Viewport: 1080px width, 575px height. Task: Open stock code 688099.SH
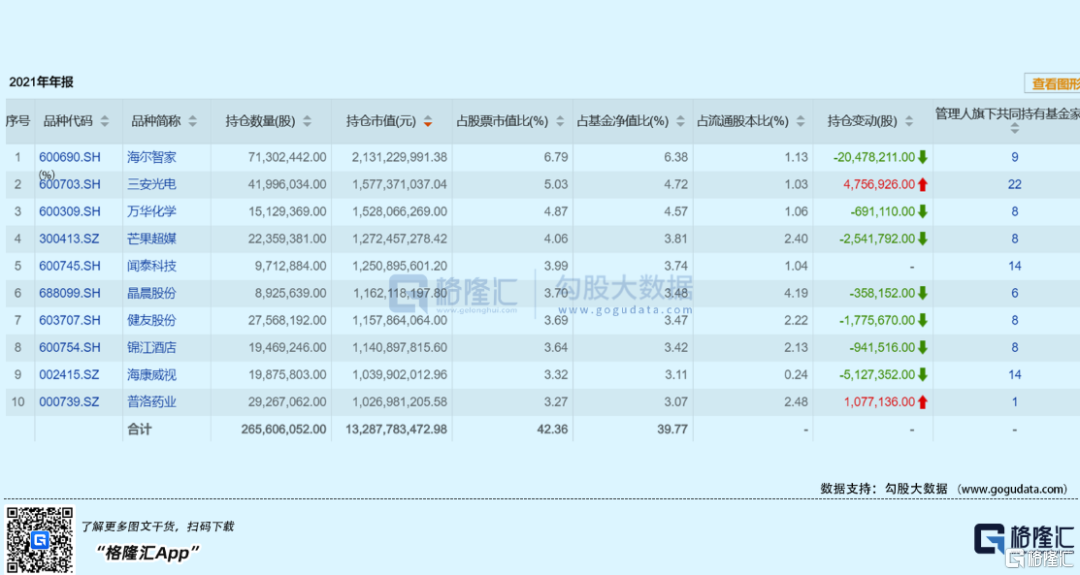tap(70, 293)
